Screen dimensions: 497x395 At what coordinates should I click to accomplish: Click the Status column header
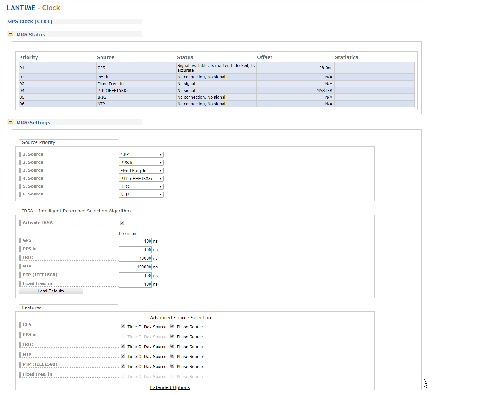click(185, 57)
